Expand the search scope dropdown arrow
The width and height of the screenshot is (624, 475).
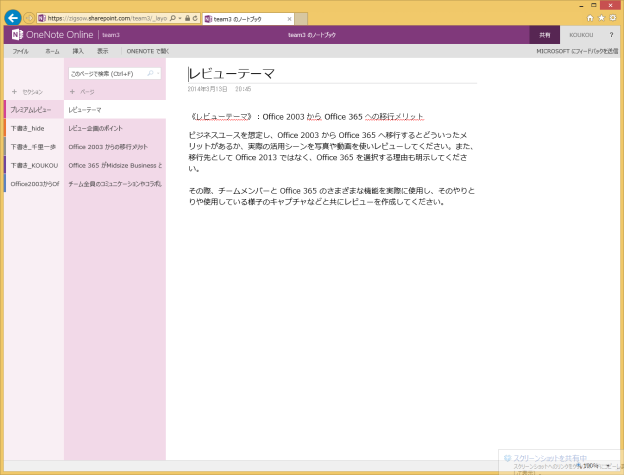158,73
